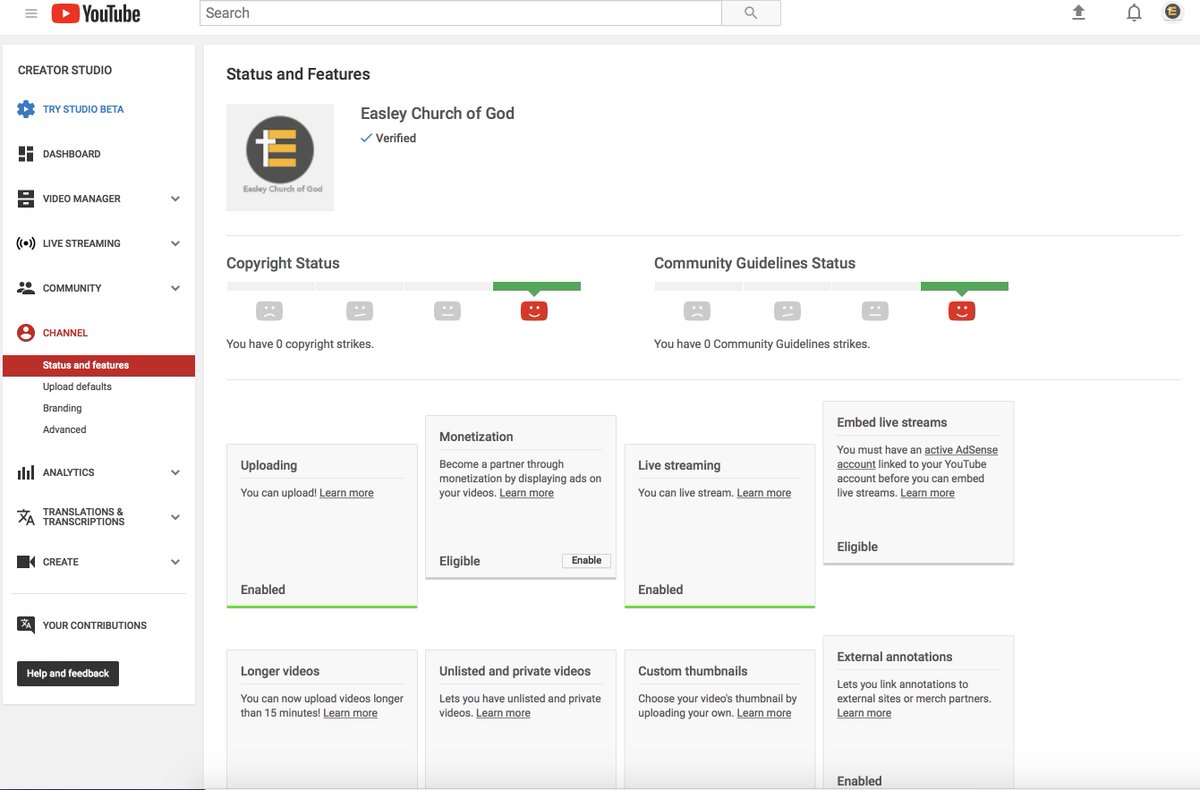1200x790 pixels.
Task: Click the Video Manager icon
Action: (26, 199)
